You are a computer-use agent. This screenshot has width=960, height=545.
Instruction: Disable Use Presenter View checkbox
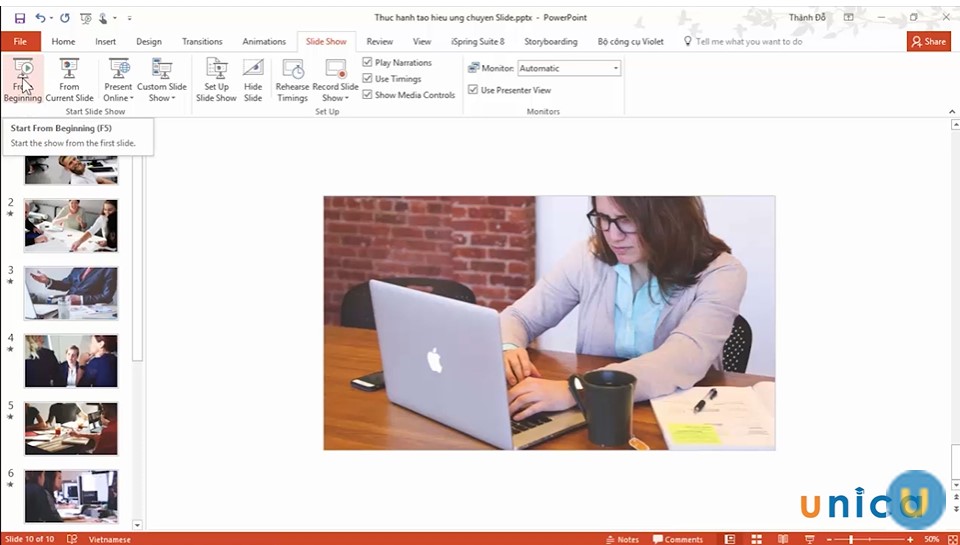474,90
